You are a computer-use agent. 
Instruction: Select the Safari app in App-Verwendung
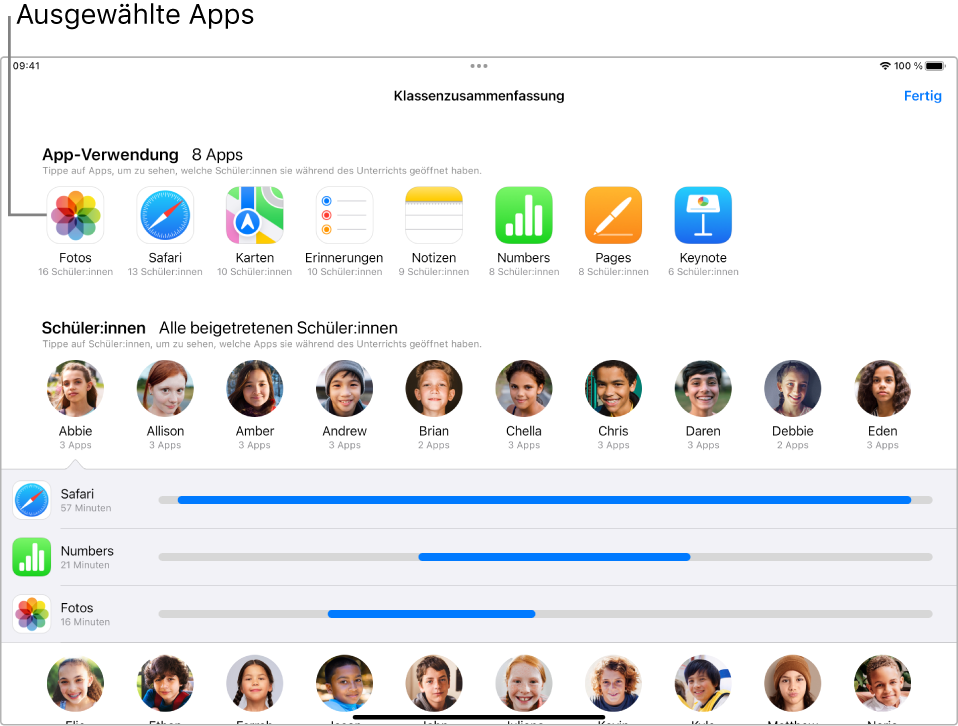pyautogui.click(x=165, y=215)
